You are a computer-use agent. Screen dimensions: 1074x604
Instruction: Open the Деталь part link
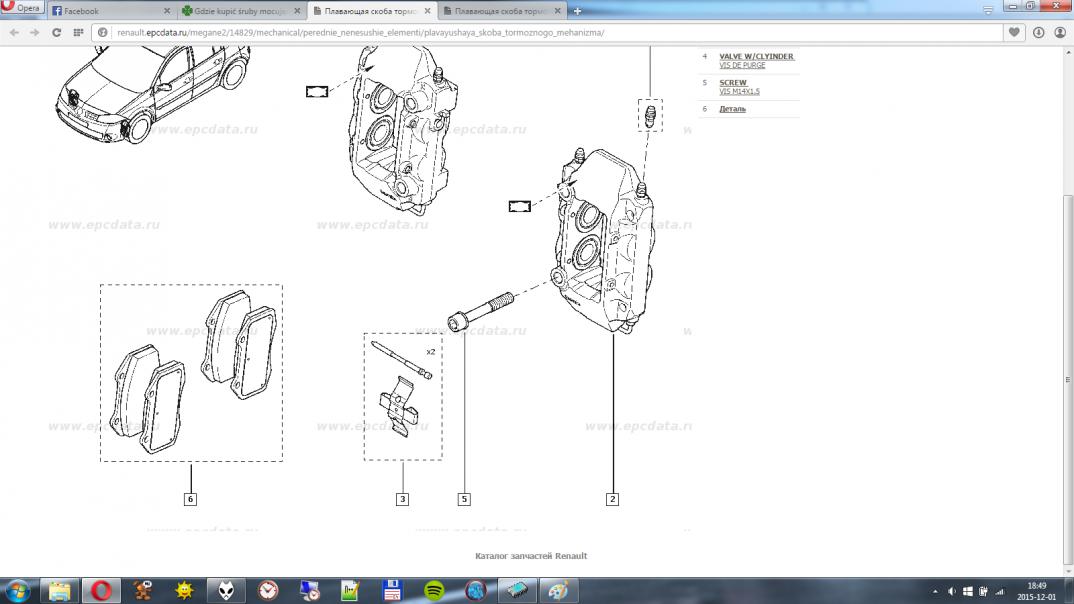(x=732, y=109)
